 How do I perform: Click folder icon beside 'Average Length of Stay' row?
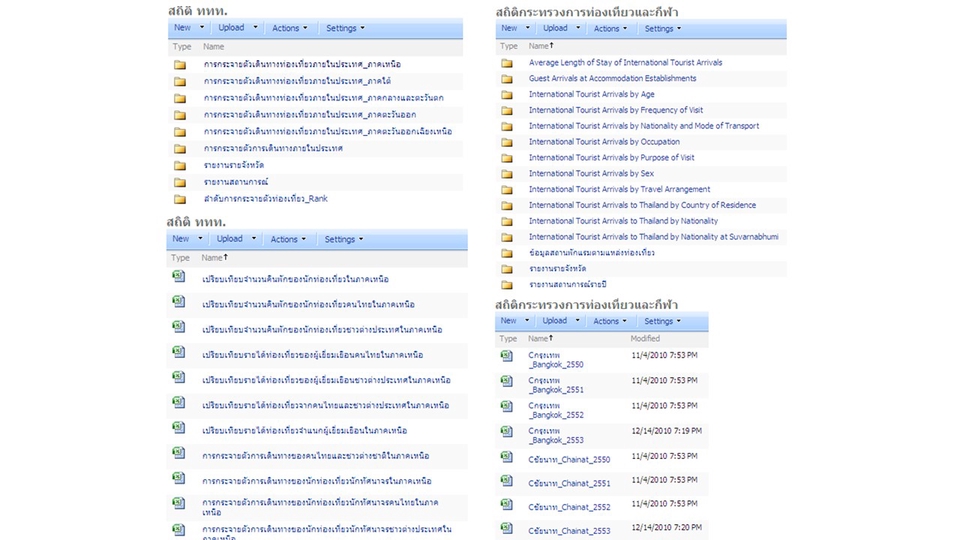coord(507,63)
